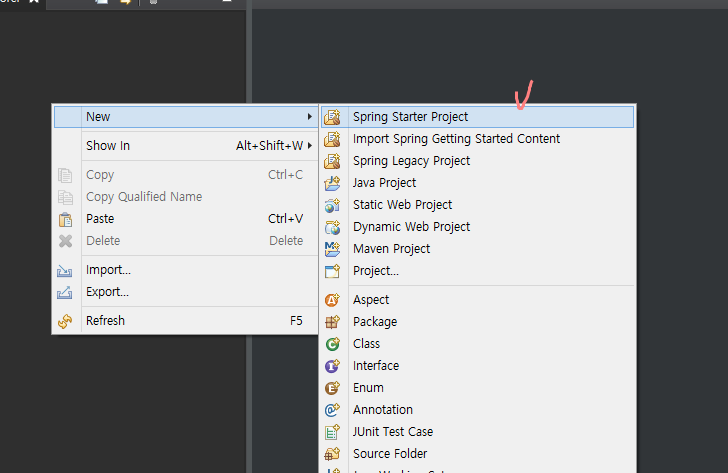Click the Package icon in the submenu

332,322
